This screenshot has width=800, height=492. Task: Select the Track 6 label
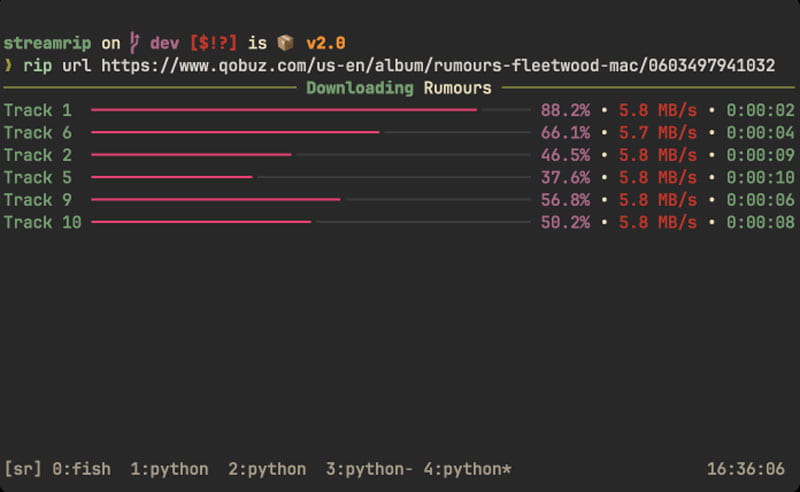click(38, 133)
